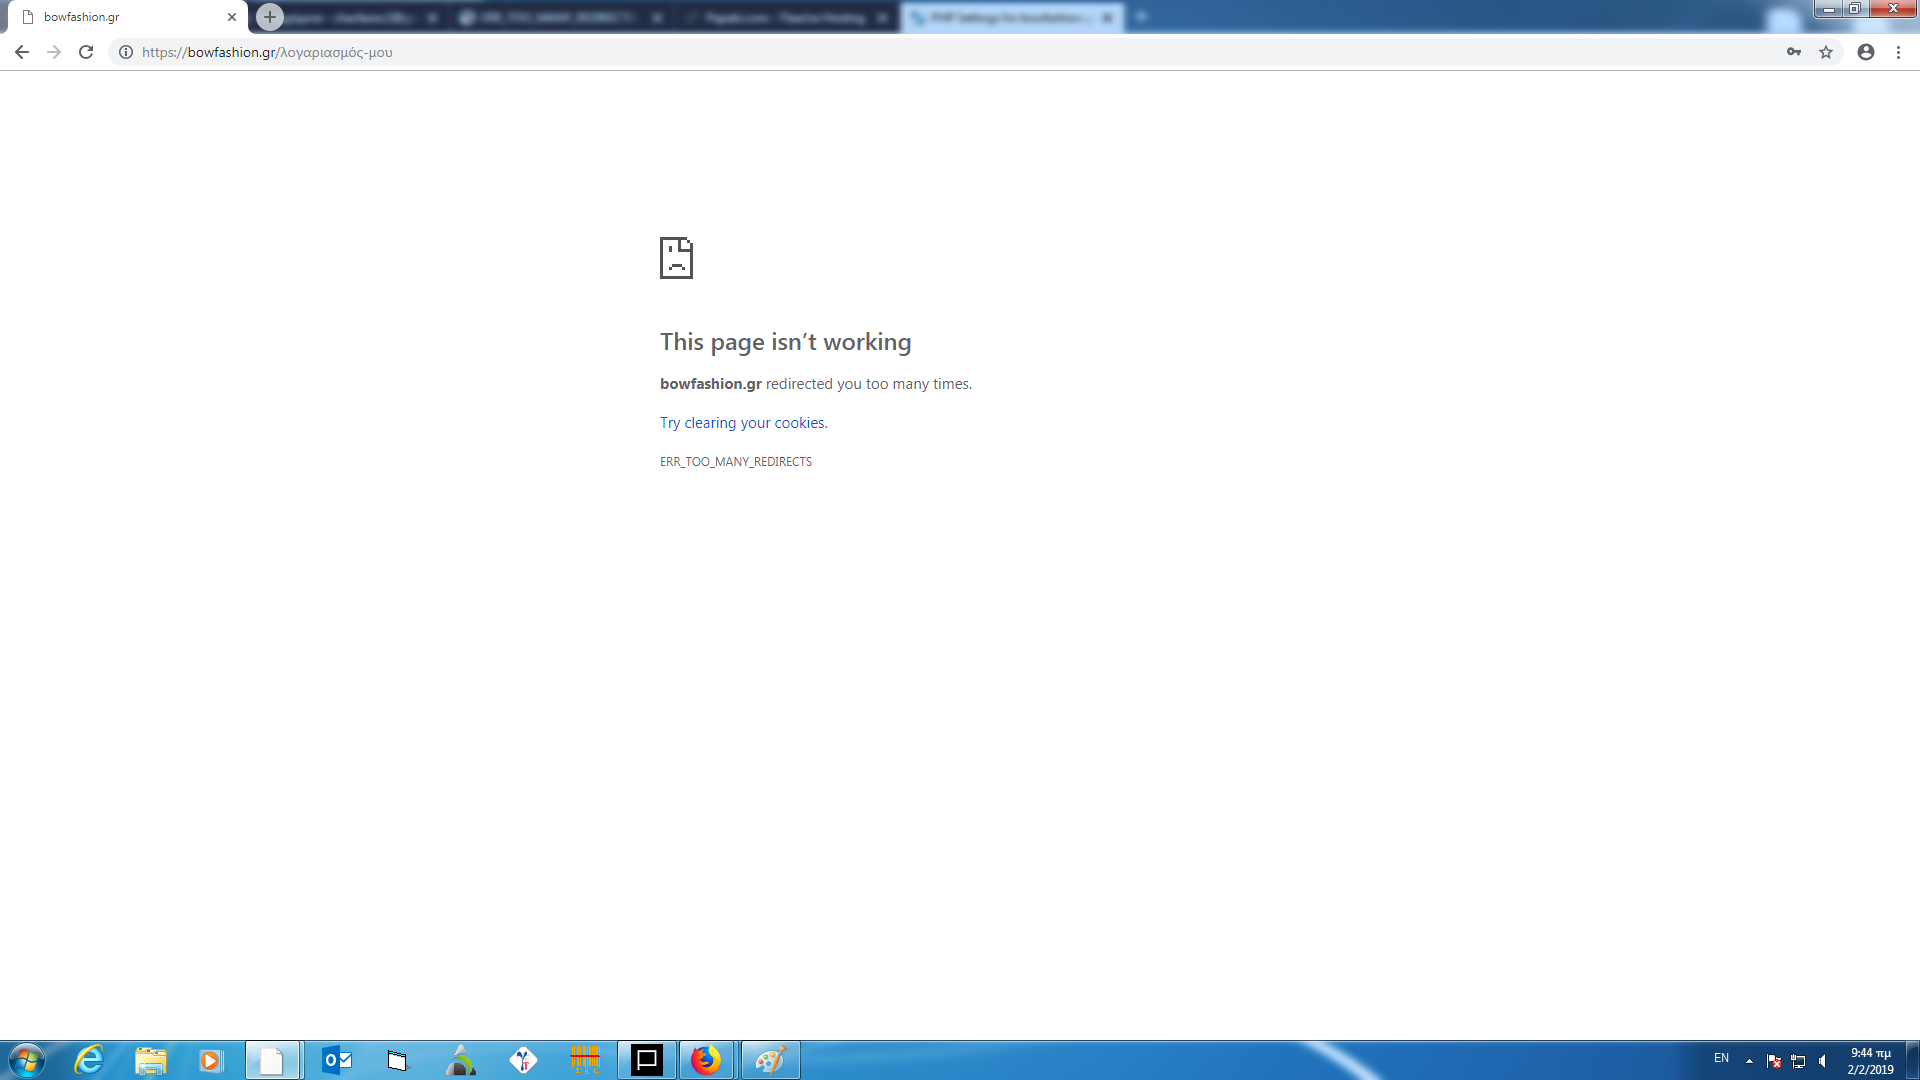
Task: View site information icon in address bar
Action: coord(126,52)
